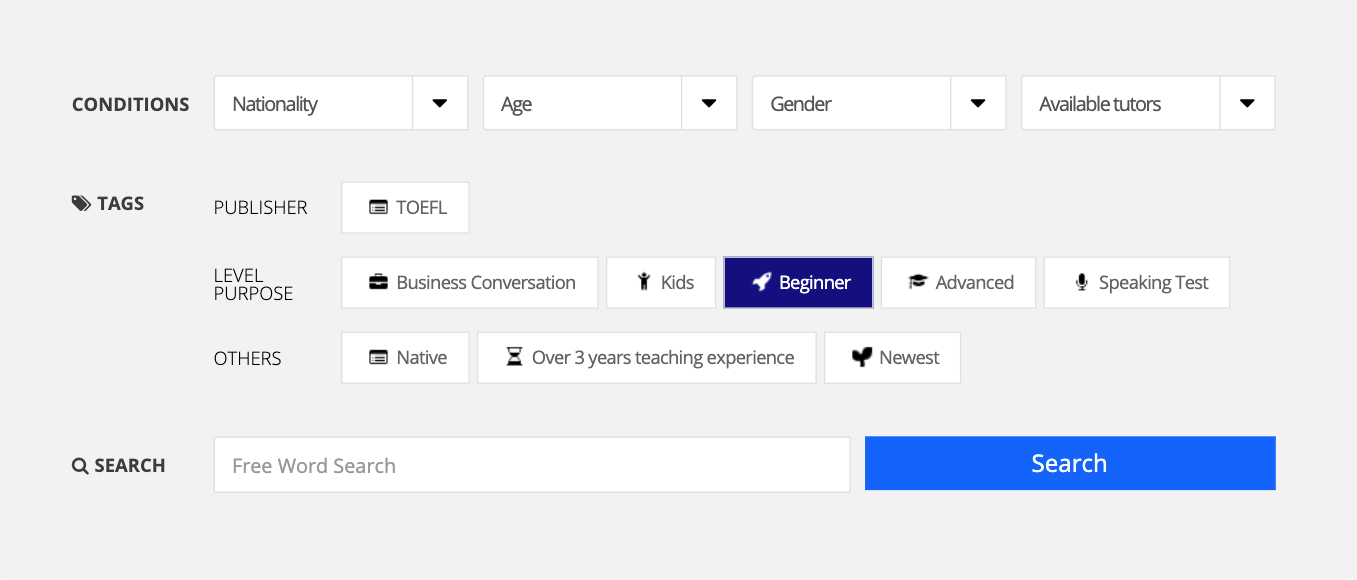Click the hourglass icon on teaching experience tag
The width and height of the screenshot is (1357, 580).
(514, 358)
